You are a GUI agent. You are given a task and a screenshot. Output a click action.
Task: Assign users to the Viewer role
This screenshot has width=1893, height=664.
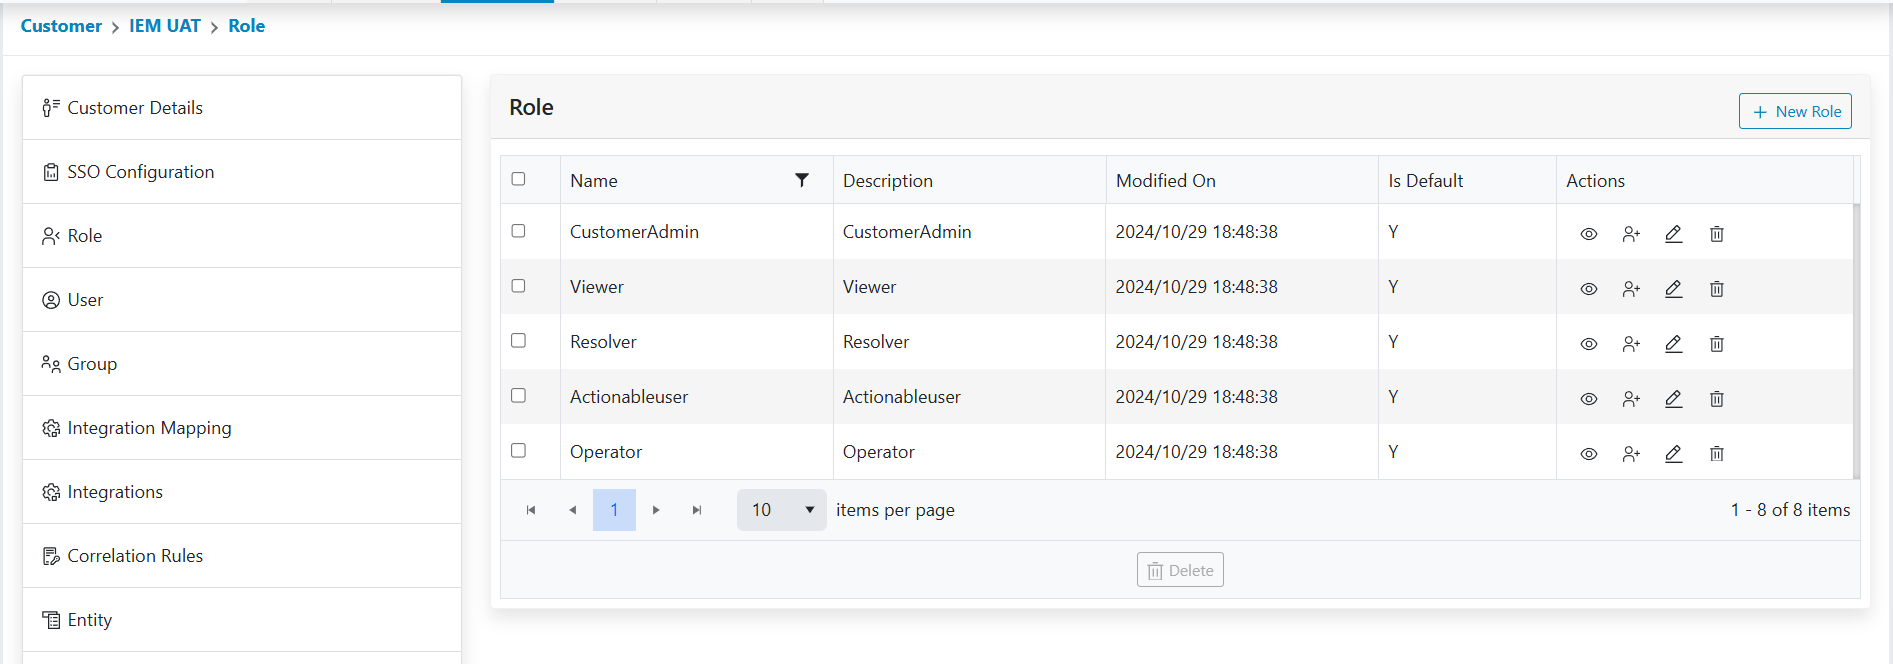1631,289
